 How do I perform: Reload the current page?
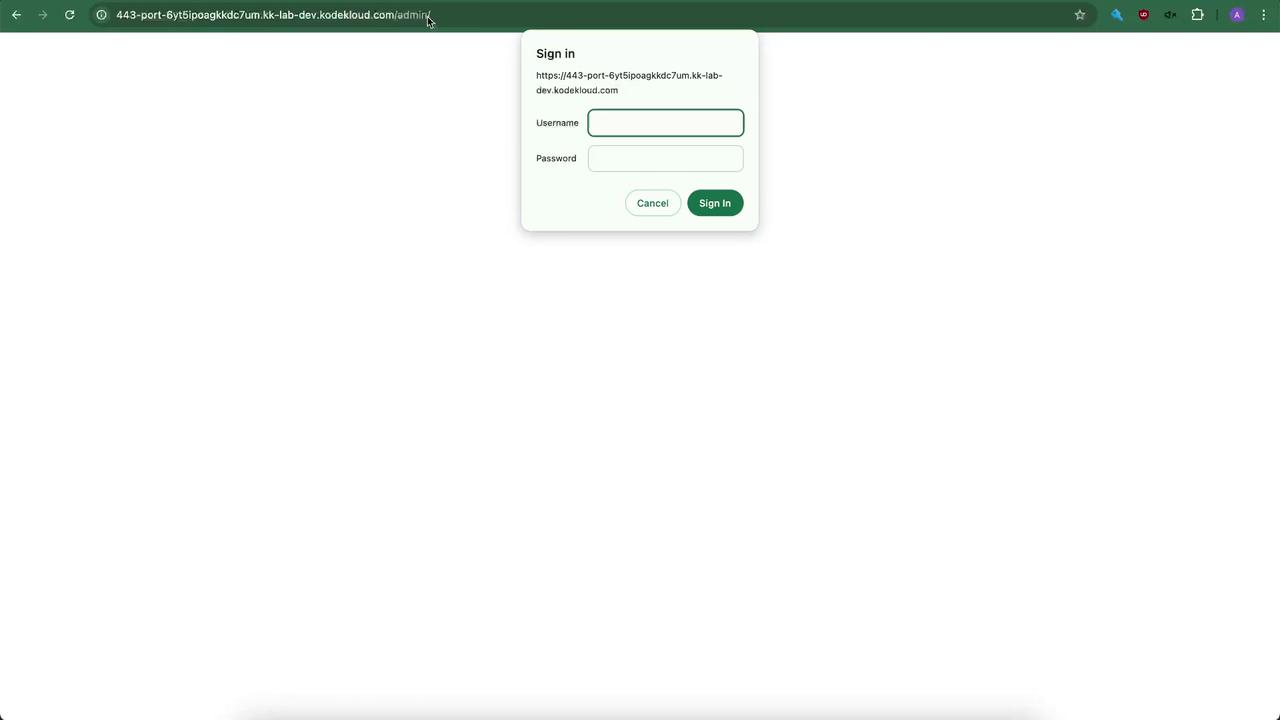[69, 15]
